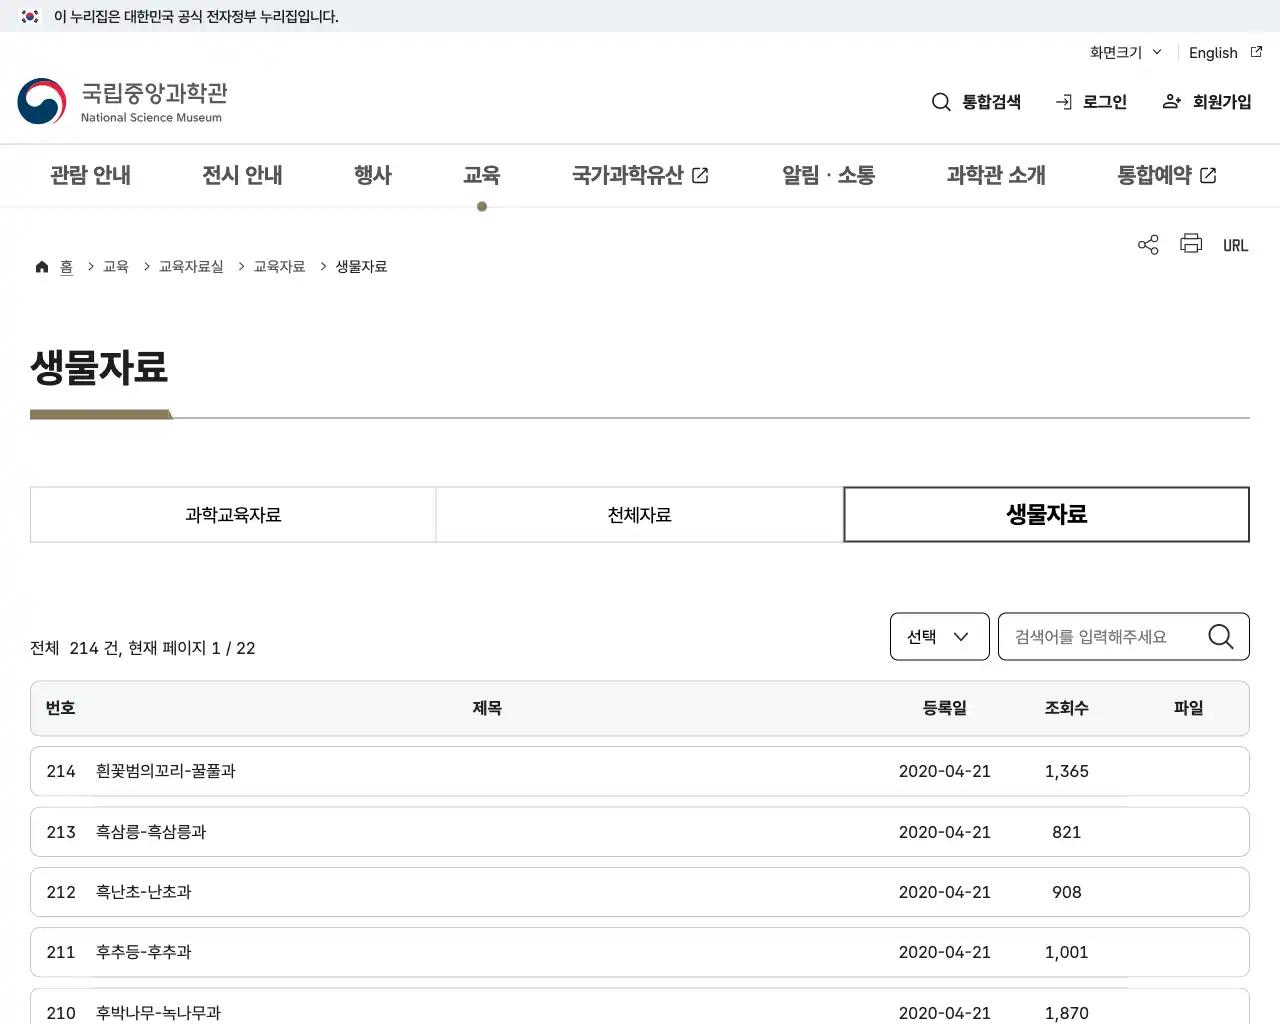Click the 로그인 login icon
1280x1024 pixels.
[x=1062, y=101]
